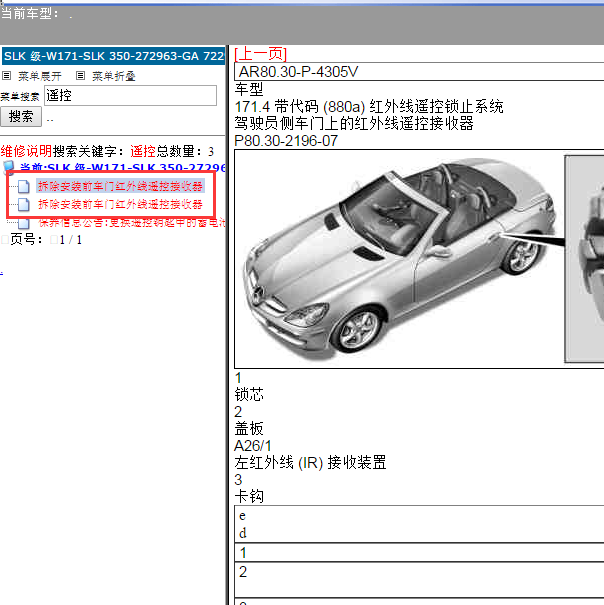Click the 维修说明 label in results header
Viewport: 604px width, 605px height.
[26, 151]
